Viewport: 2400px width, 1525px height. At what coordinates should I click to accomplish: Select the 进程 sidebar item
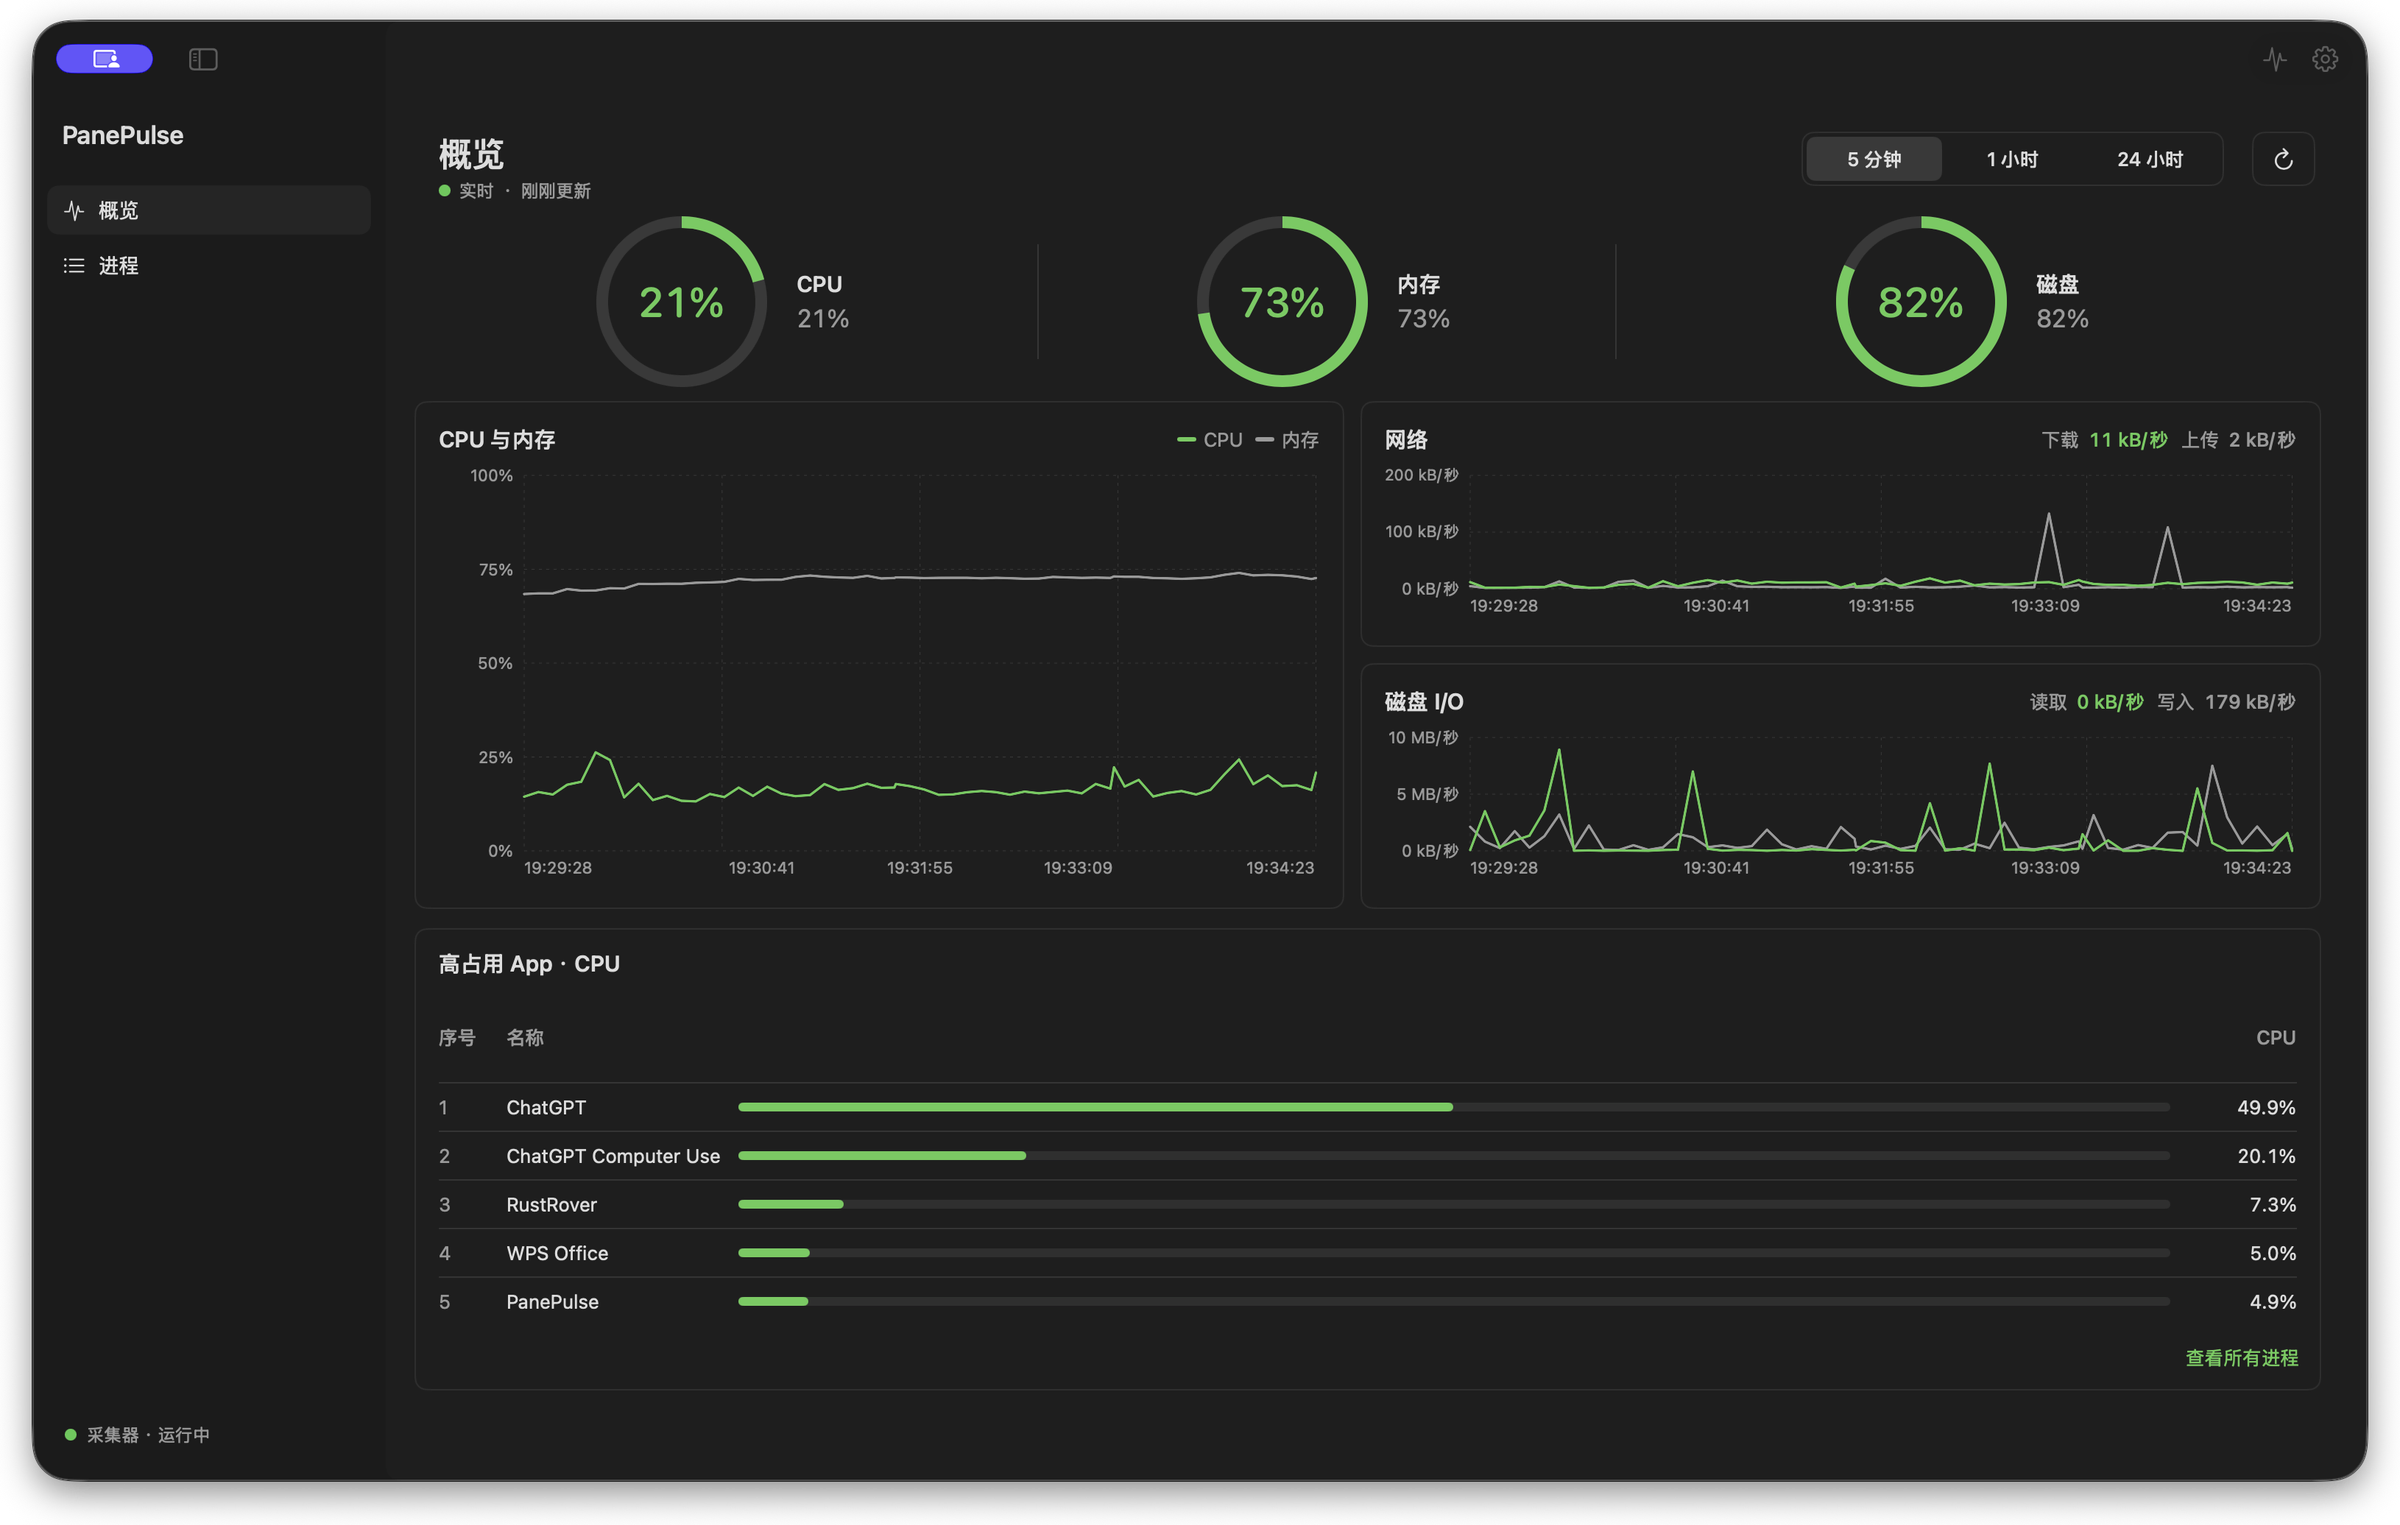coord(209,265)
